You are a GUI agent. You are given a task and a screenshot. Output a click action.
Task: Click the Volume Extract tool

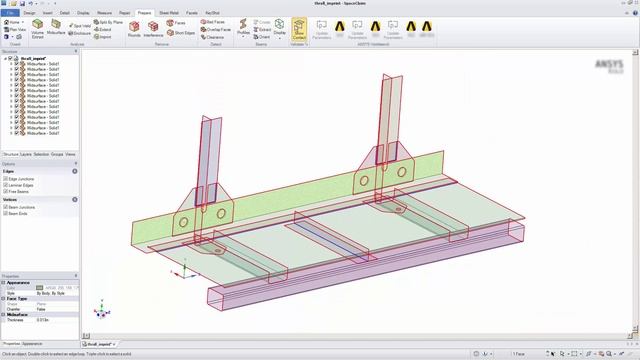tap(38, 29)
